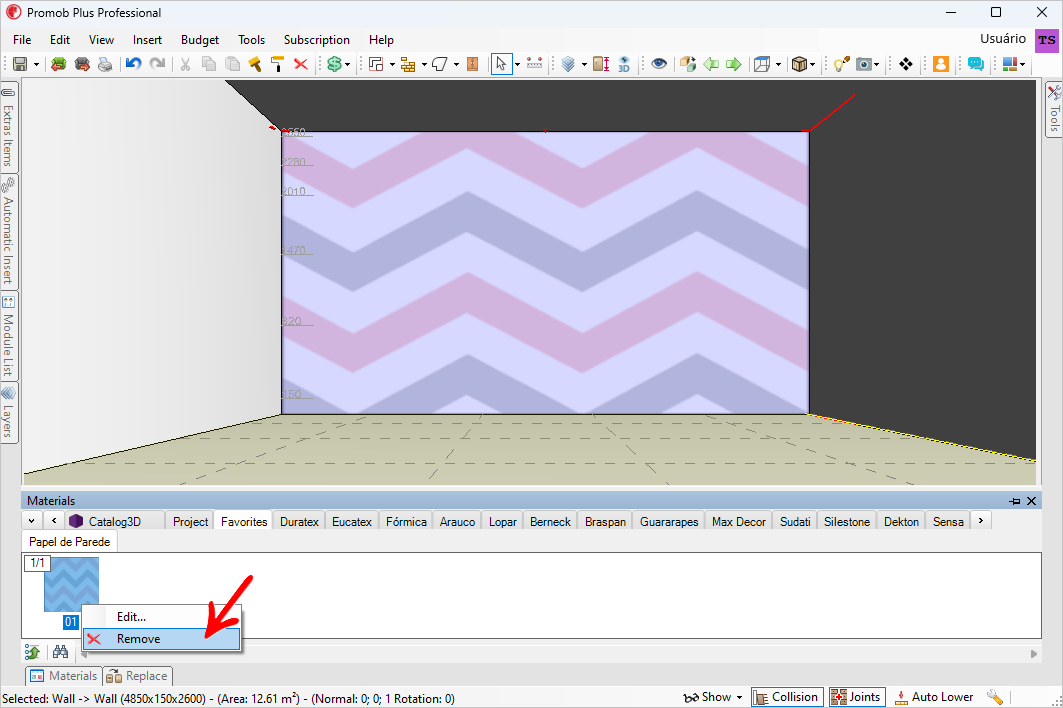Click the camera snapshot icon
The width and height of the screenshot is (1063, 708).
click(864, 64)
